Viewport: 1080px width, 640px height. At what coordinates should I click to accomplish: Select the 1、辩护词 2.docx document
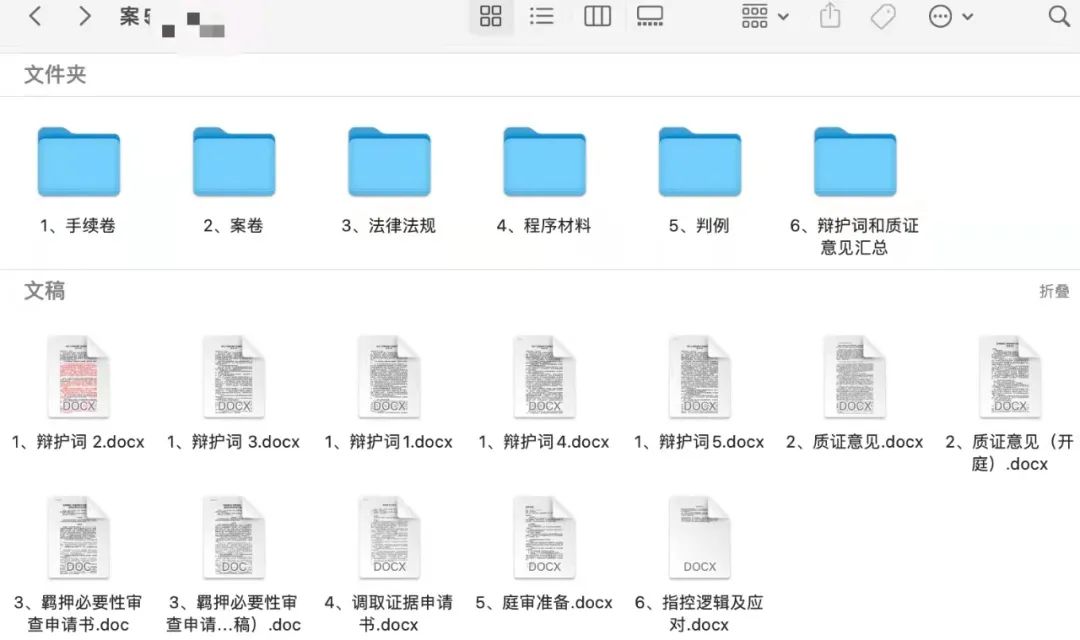pyautogui.click(x=78, y=377)
